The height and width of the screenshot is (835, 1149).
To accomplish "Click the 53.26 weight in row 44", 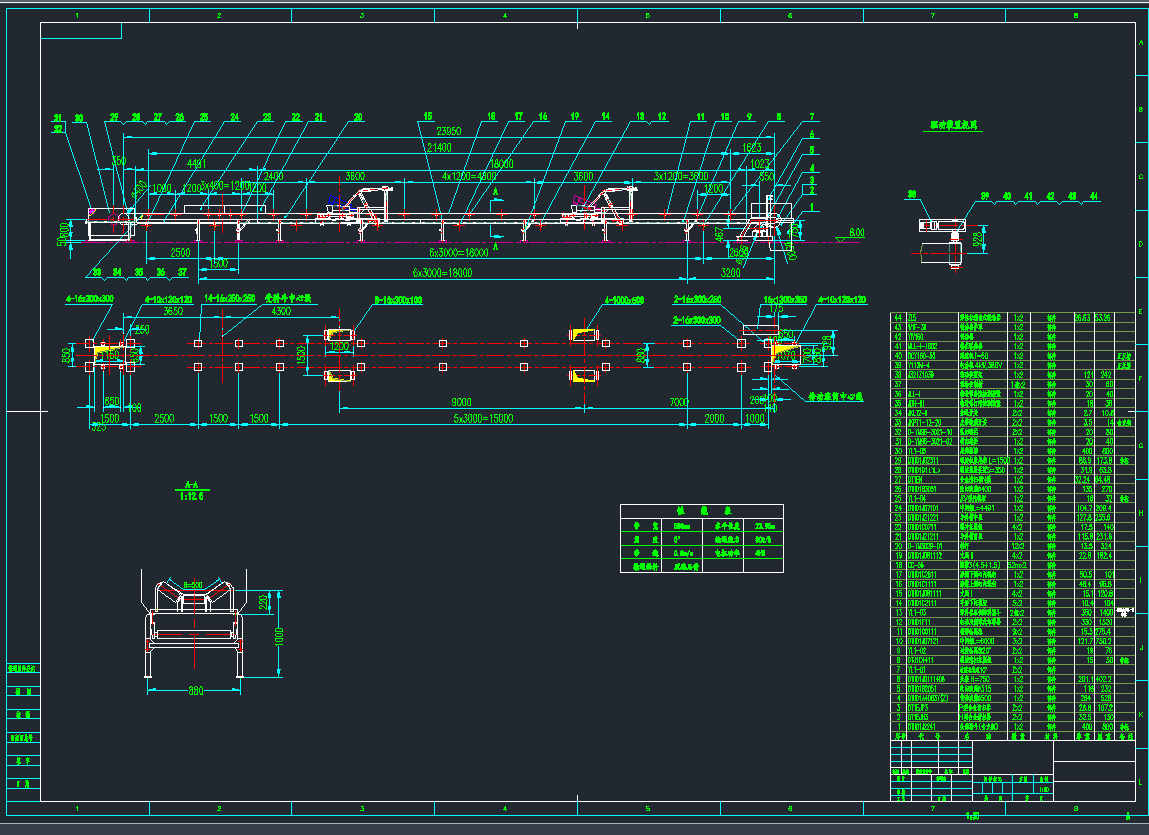I will [1104, 318].
